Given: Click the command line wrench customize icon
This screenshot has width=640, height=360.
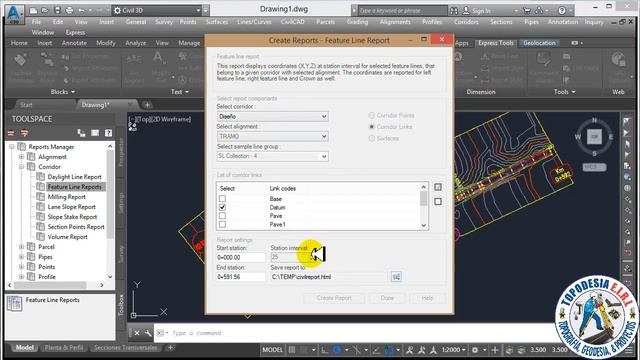Looking at the screenshot, I should point(148,333).
